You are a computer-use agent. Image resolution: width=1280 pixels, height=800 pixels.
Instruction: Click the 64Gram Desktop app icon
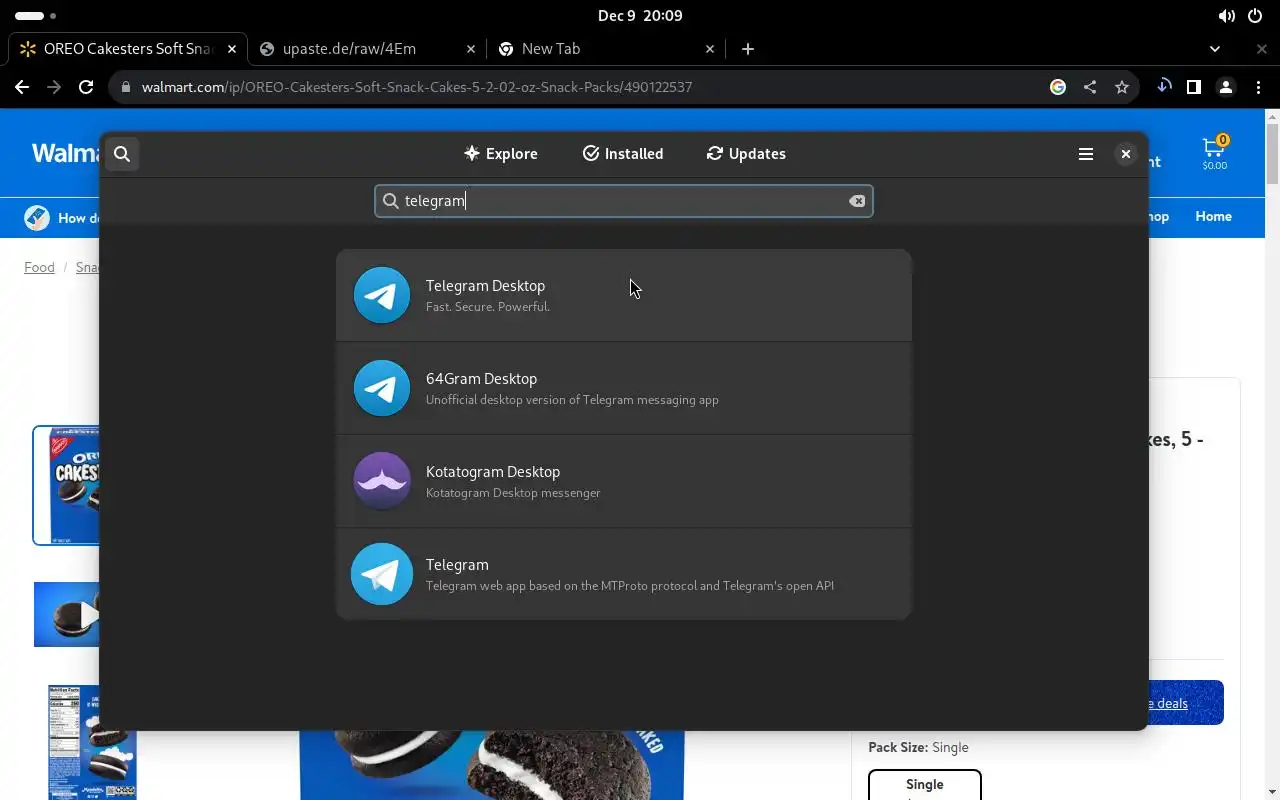(382, 388)
